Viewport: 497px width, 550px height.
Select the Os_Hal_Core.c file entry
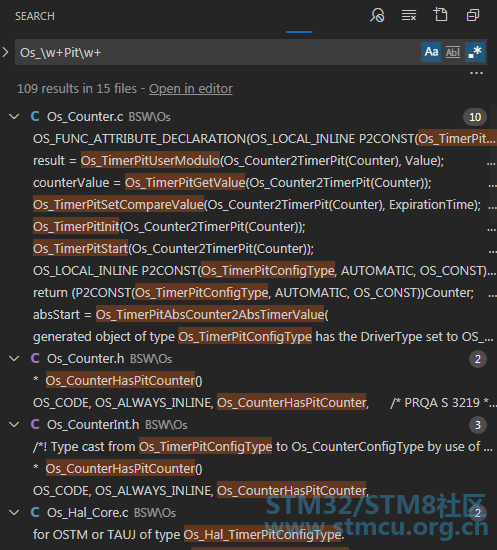[x=88, y=513]
